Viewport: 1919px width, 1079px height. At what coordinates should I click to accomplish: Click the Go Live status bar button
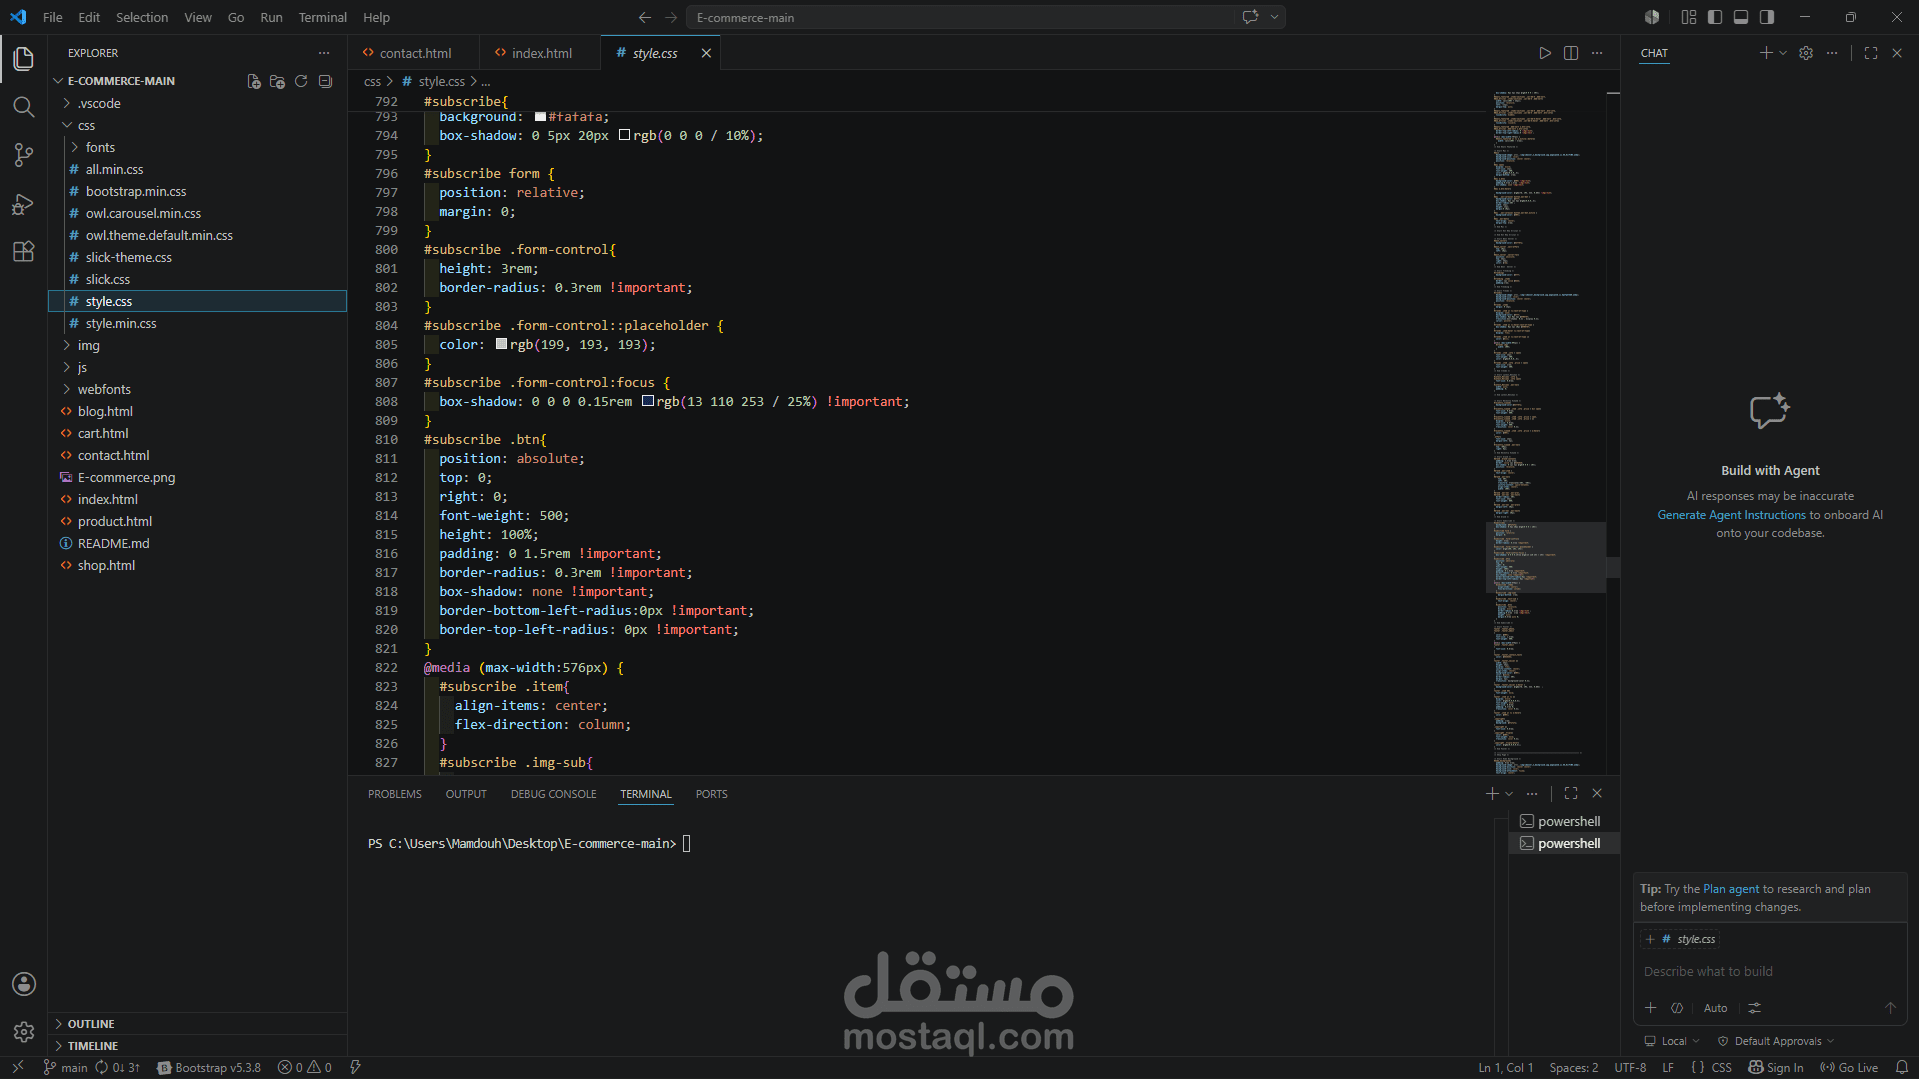coord(1849,1067)
